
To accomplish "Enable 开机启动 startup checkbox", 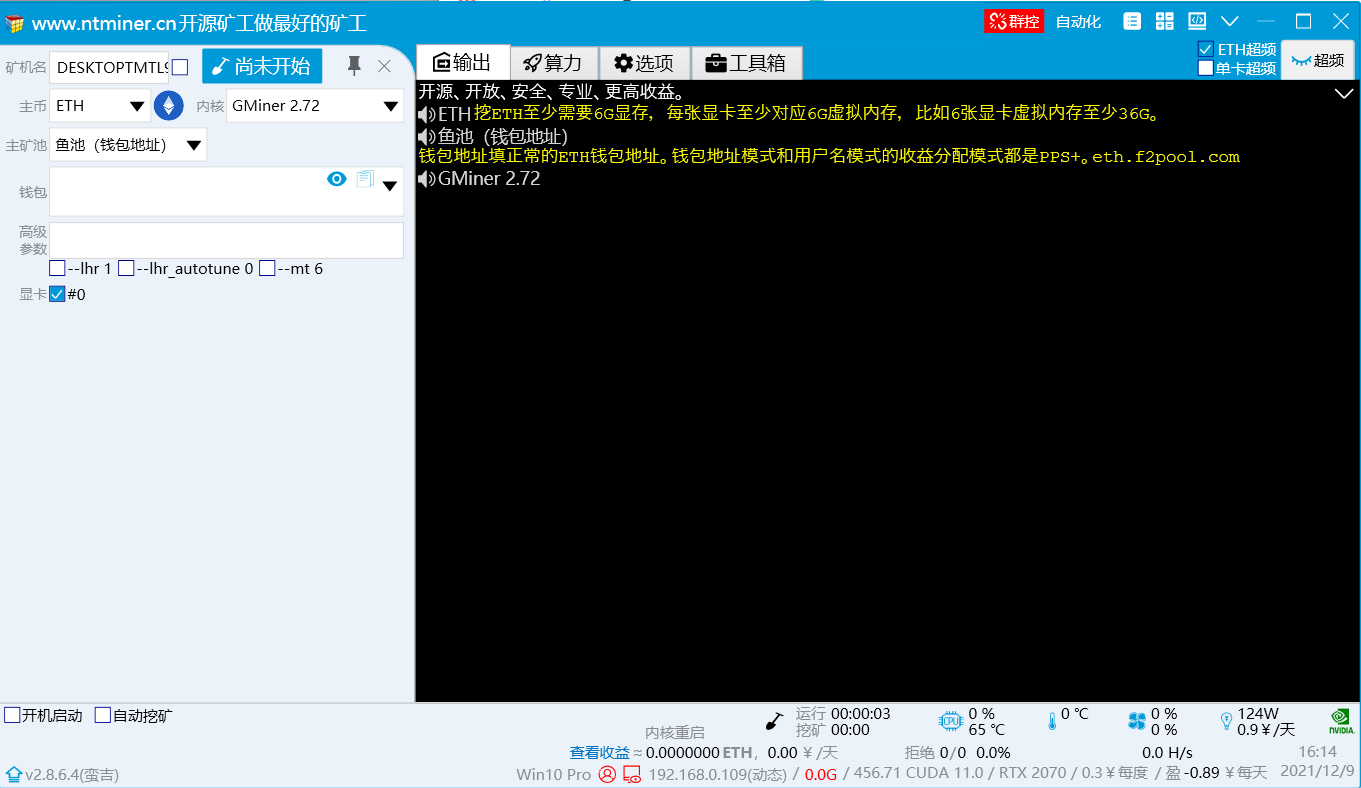I will tap(12, 715).
